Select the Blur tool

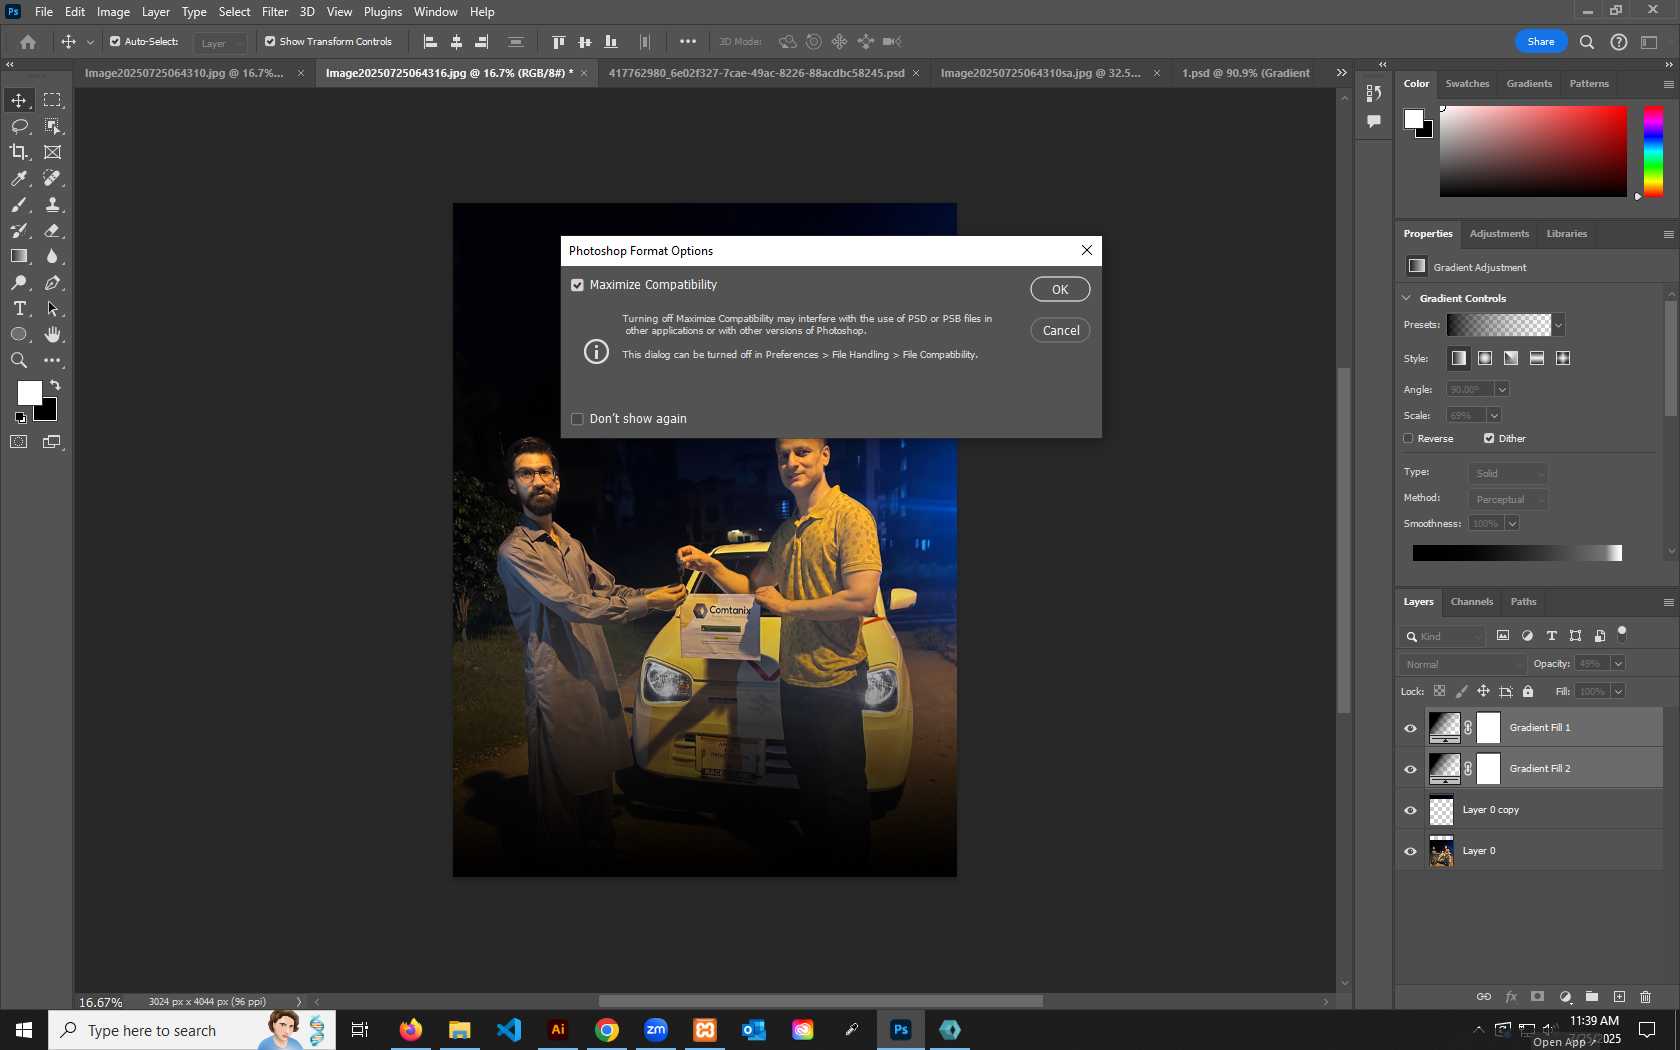(x=52, y=256)
